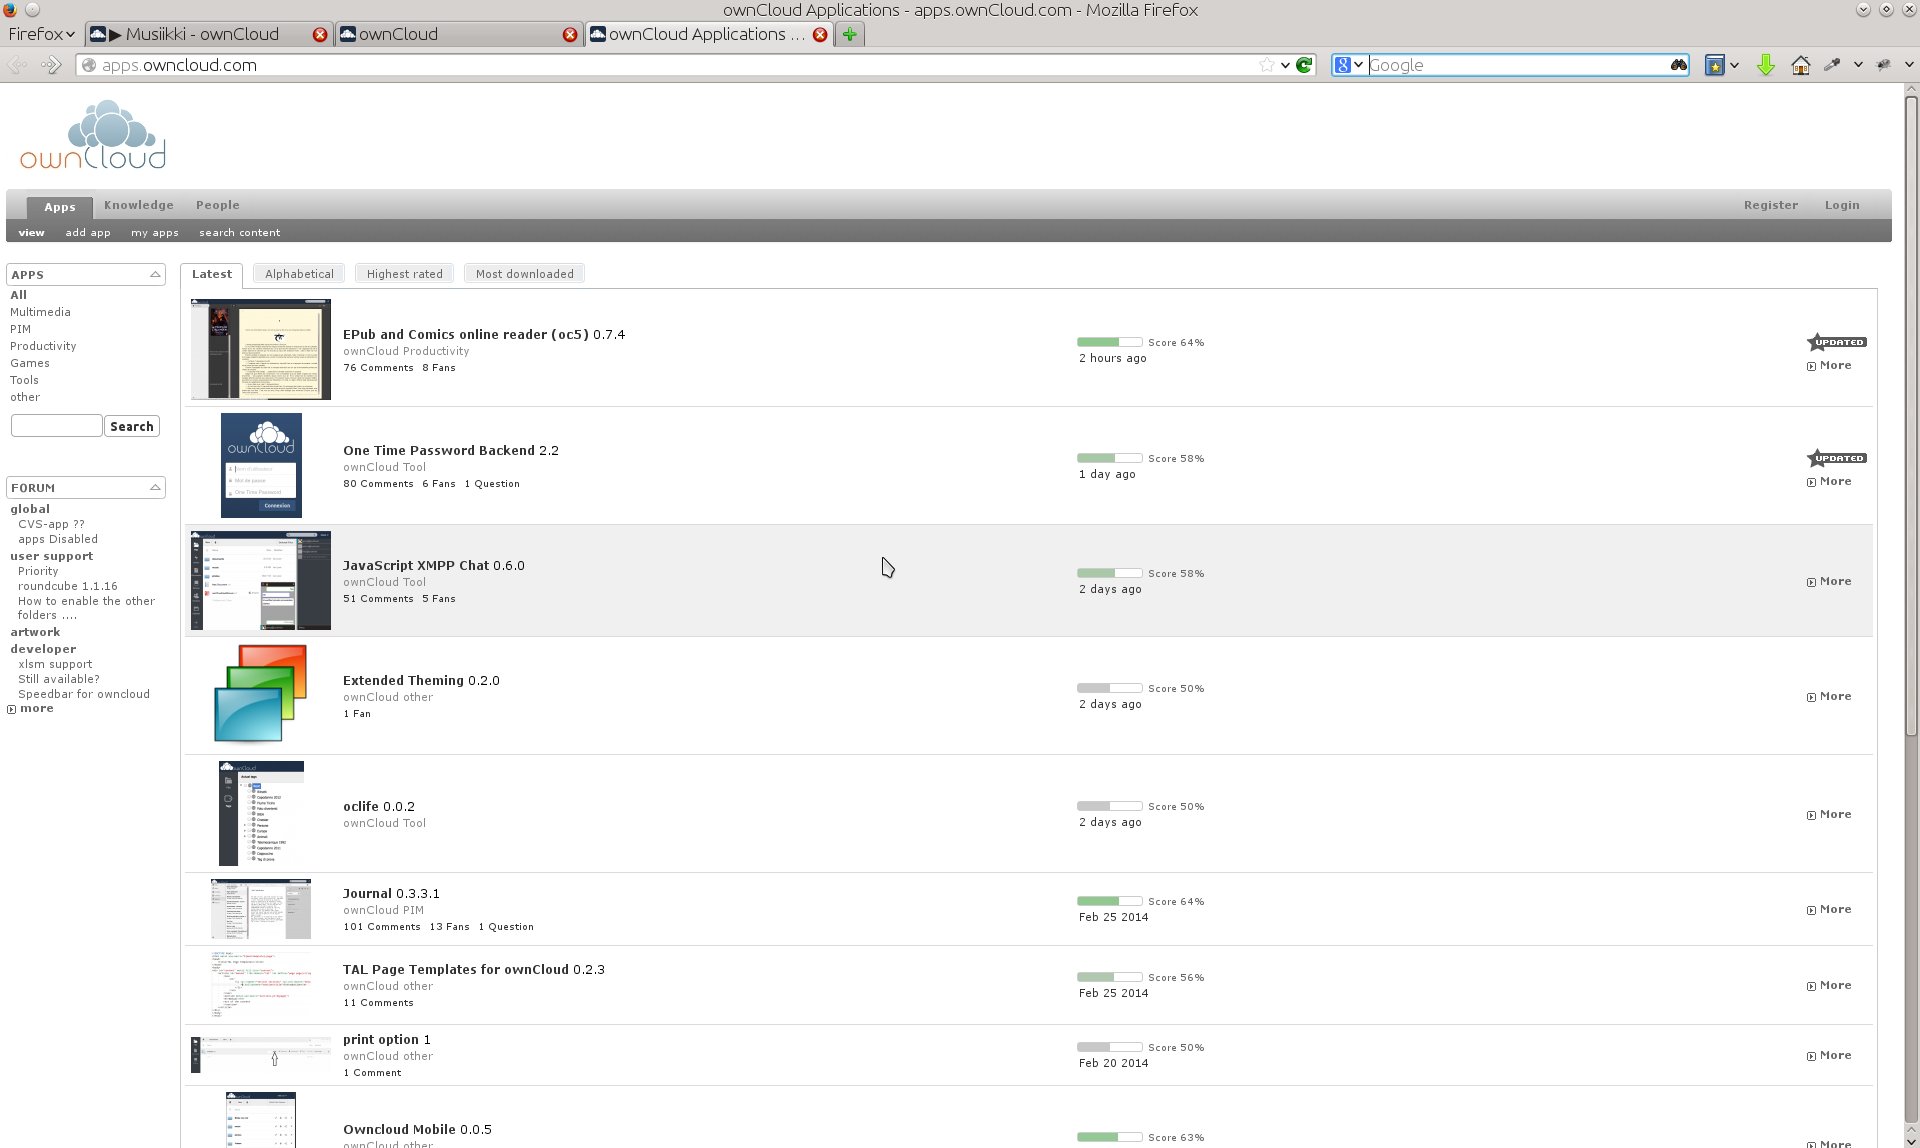Viewport: 1920px width, 1148px height.
Task: Open JavaScript XMPP Chat app title
Action: pyautogui.click(x=433, y=565)
